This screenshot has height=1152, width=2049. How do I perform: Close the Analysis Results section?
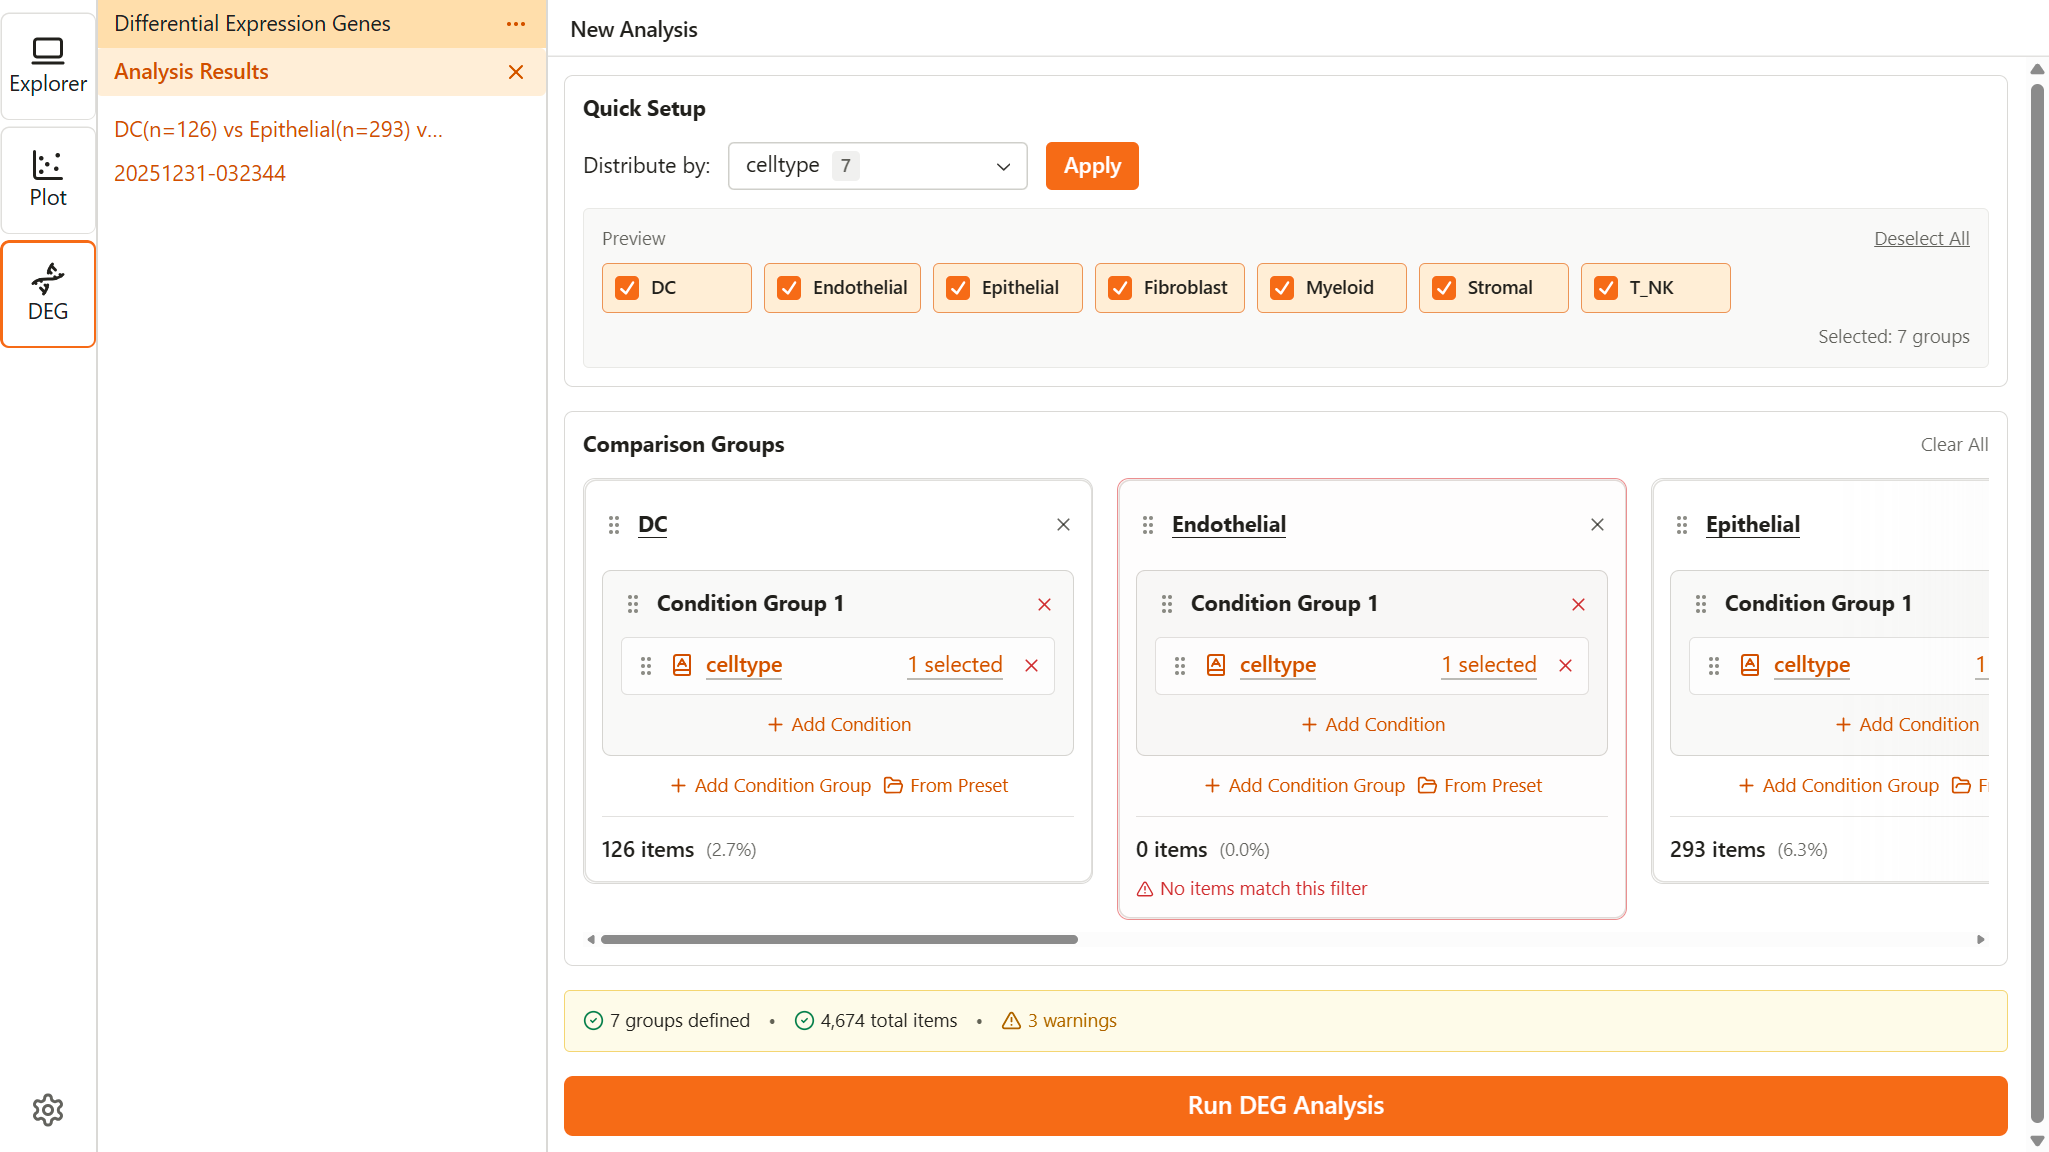point(516,72)
